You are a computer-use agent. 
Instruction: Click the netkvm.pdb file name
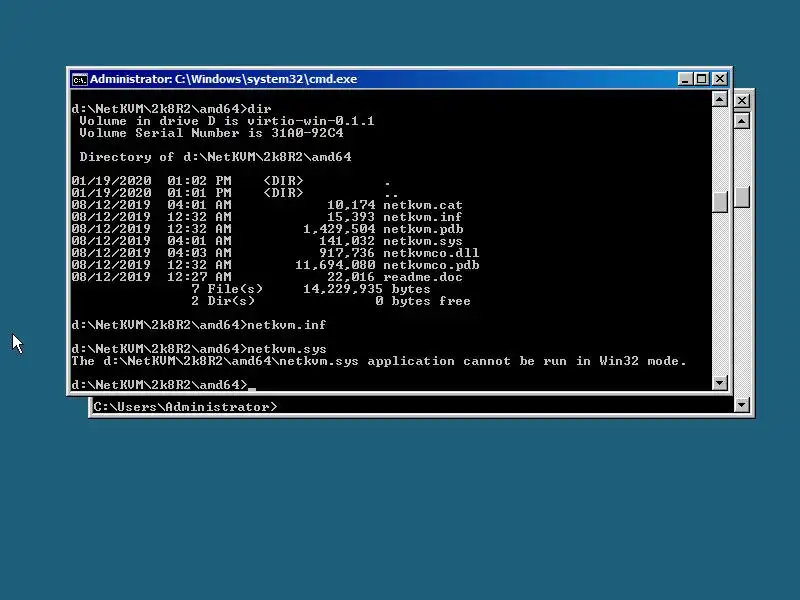pyautogui.click(x=423, y=229)
